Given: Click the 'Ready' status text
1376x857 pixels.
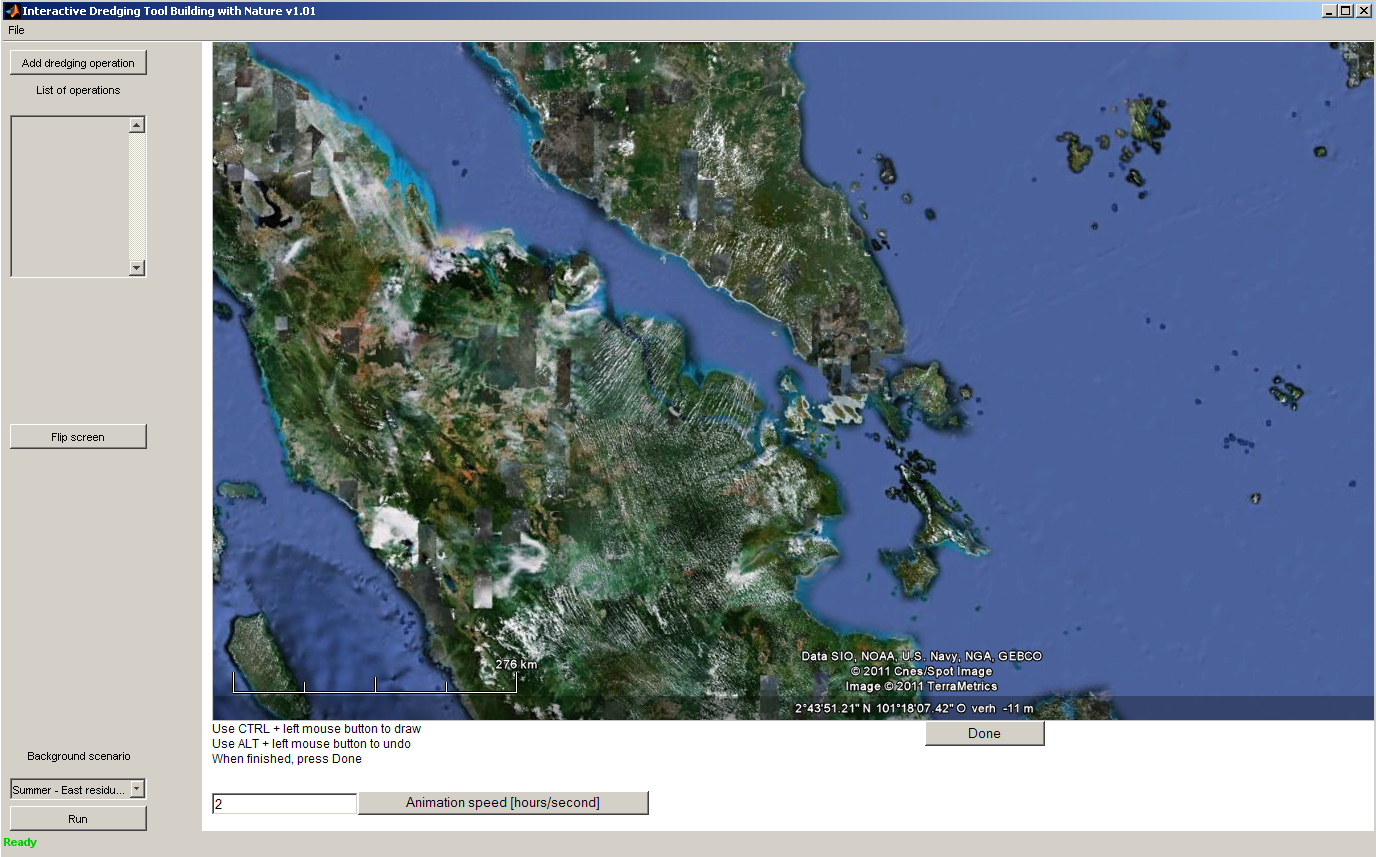Looking at the screenshot, I should pos(20,842).
